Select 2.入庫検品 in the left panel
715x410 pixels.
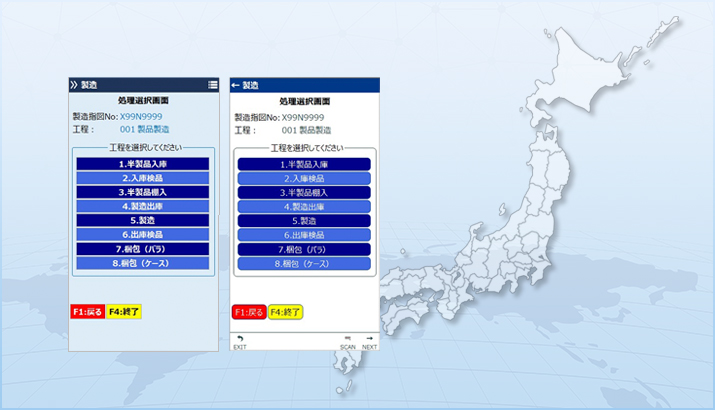pos(143,177)
